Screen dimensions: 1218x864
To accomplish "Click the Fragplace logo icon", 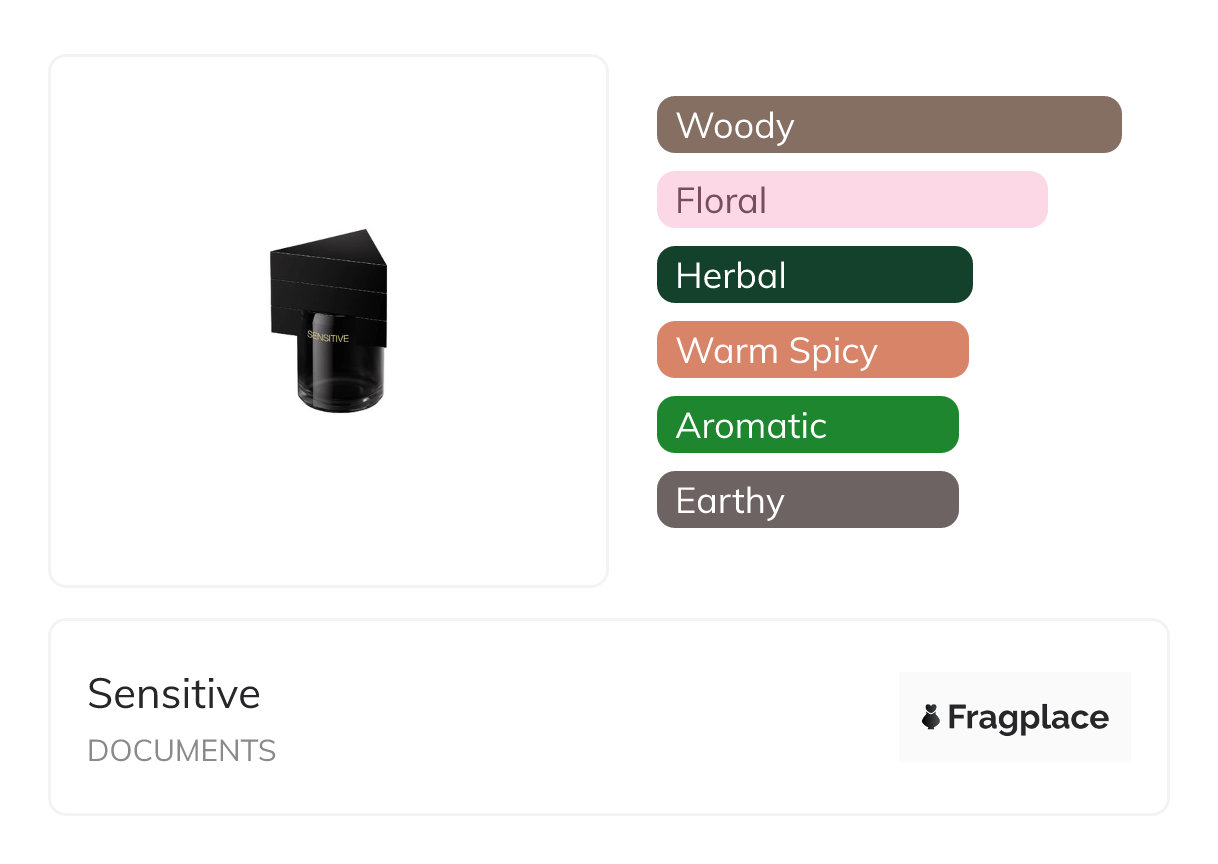I will click(x=931, y=717).
